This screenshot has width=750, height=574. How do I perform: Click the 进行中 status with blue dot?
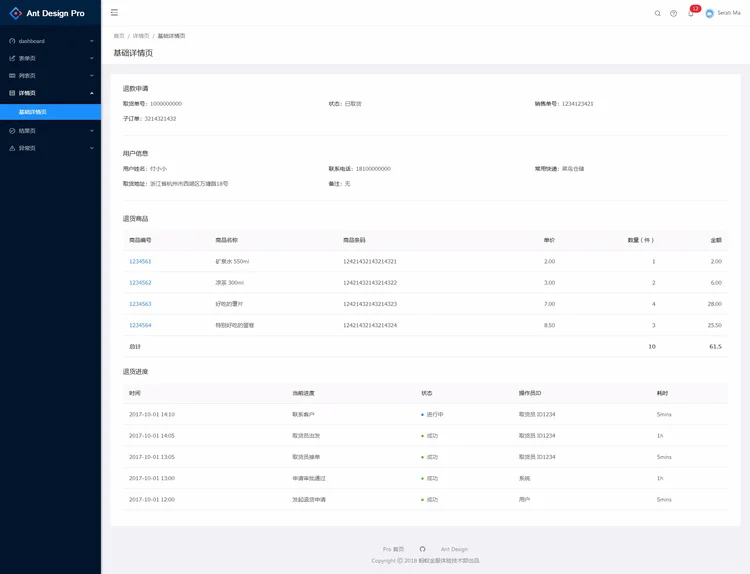tap(432, 414)
